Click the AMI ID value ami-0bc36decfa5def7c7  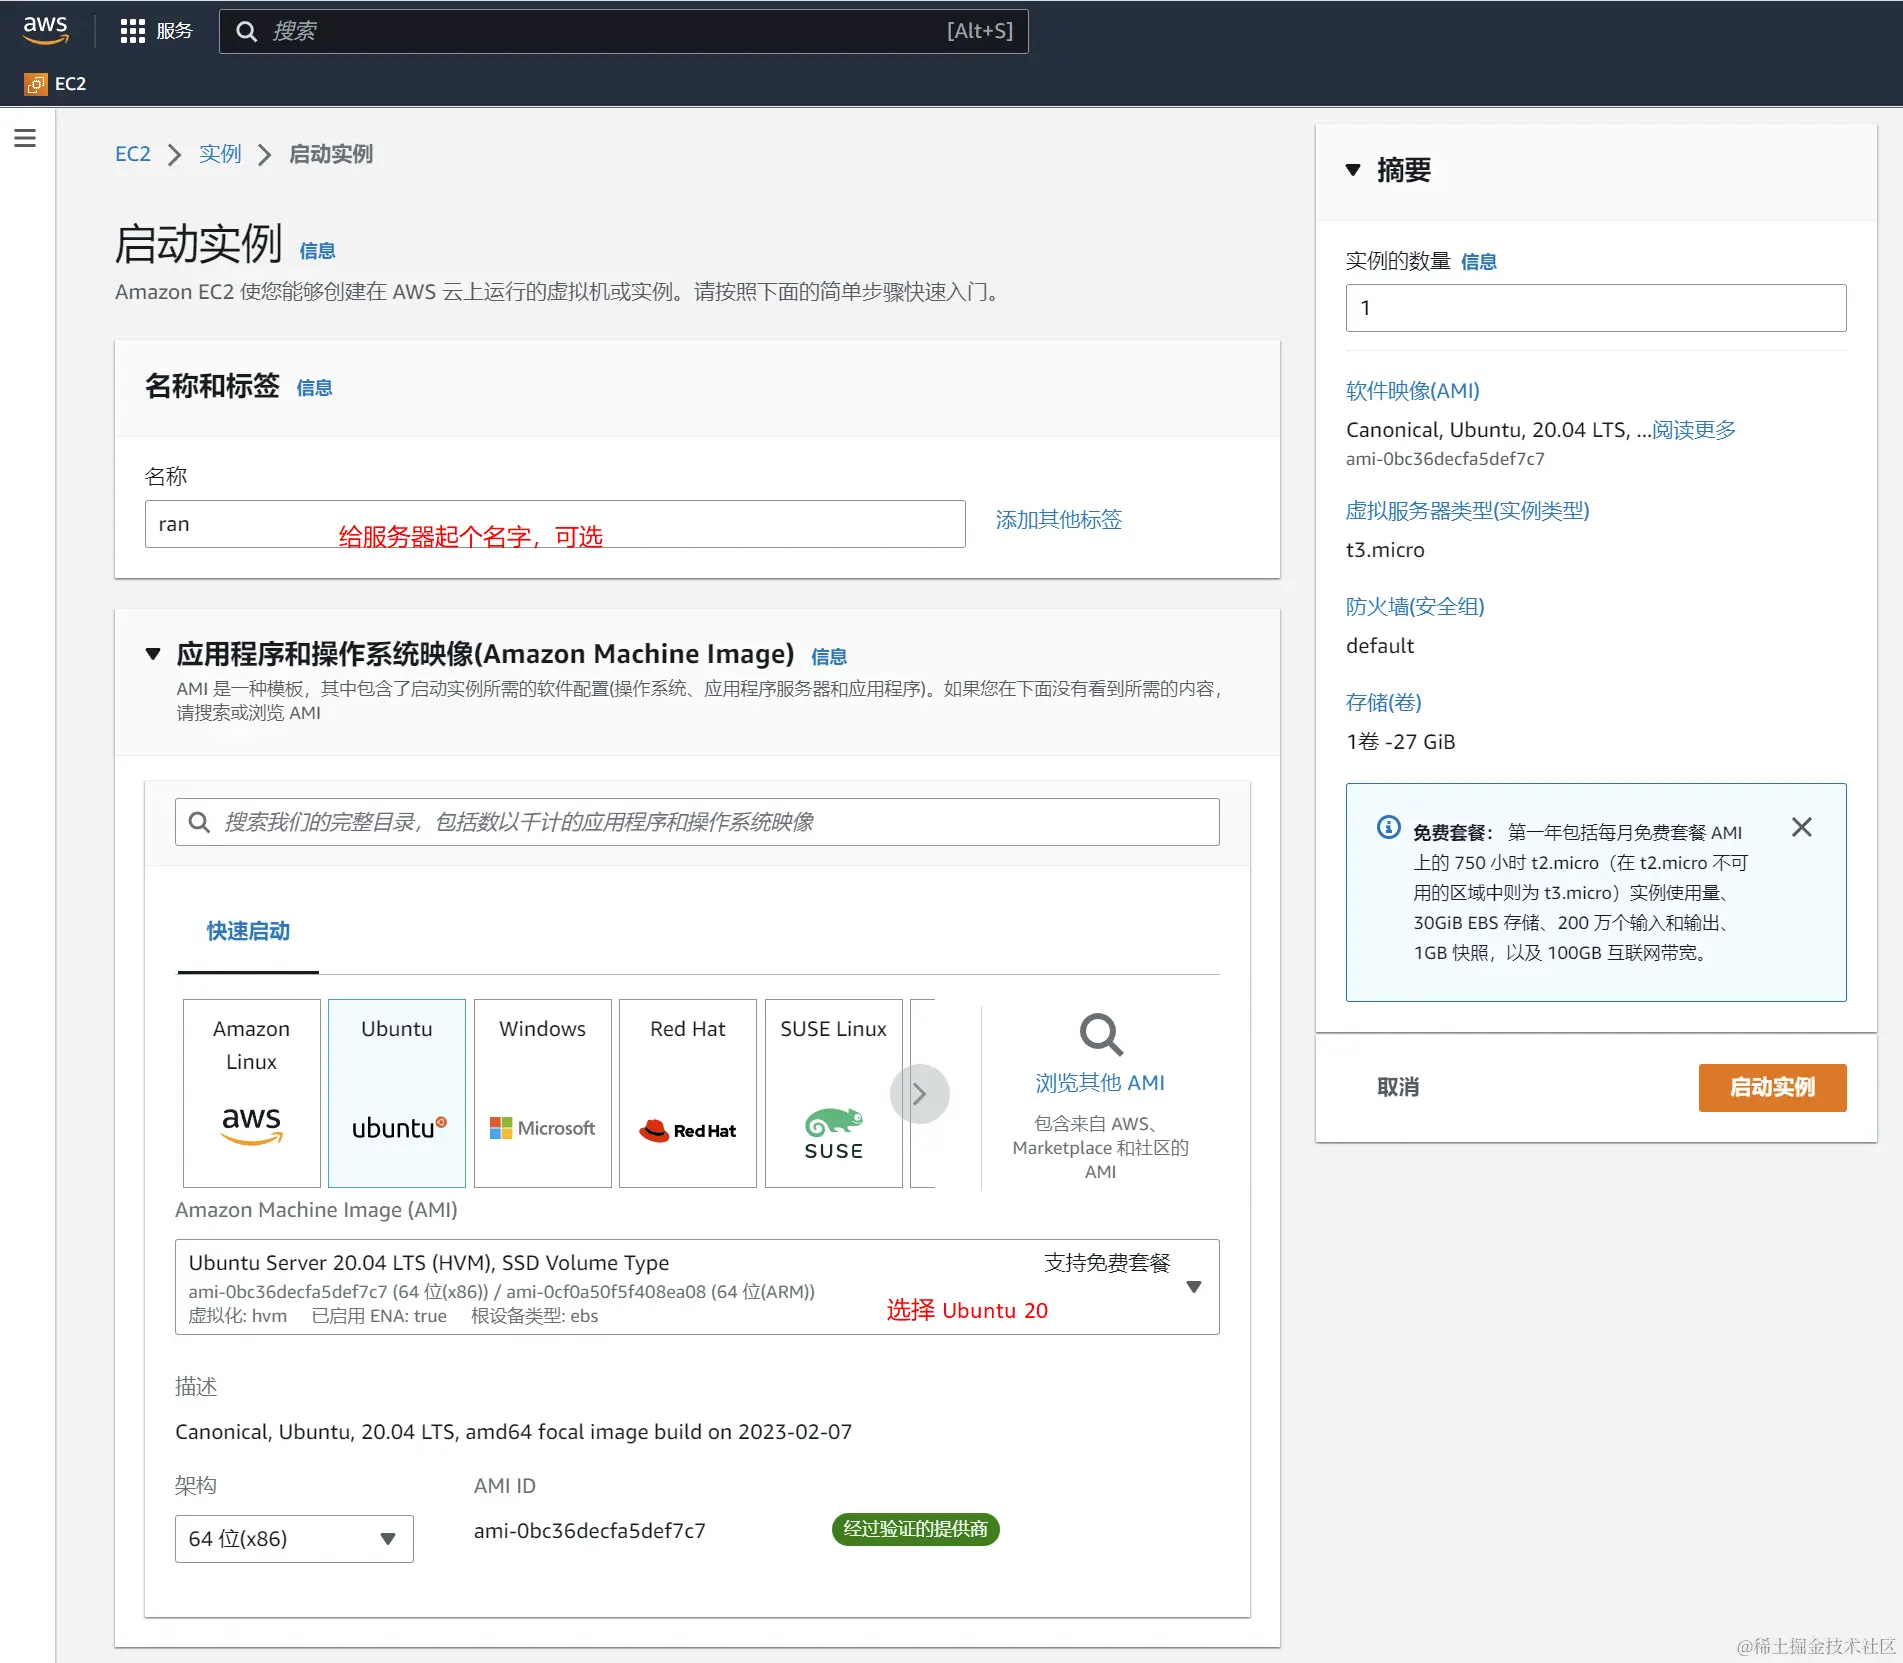pyautogui.click(x=589, y=1531)
